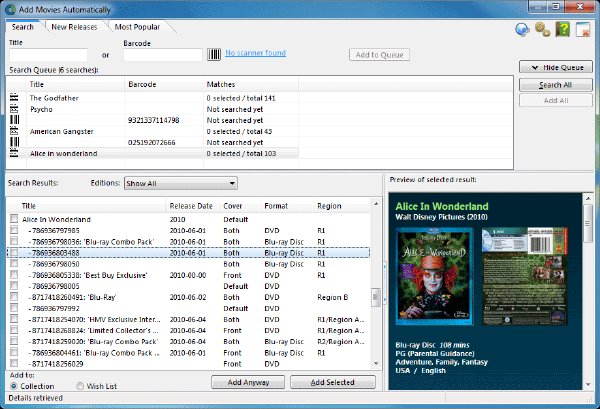The height and width of the screenshot is (409, 600).
Task: Check the box for 786936797985
Action: pyautogui.click(x=14, y=230)
